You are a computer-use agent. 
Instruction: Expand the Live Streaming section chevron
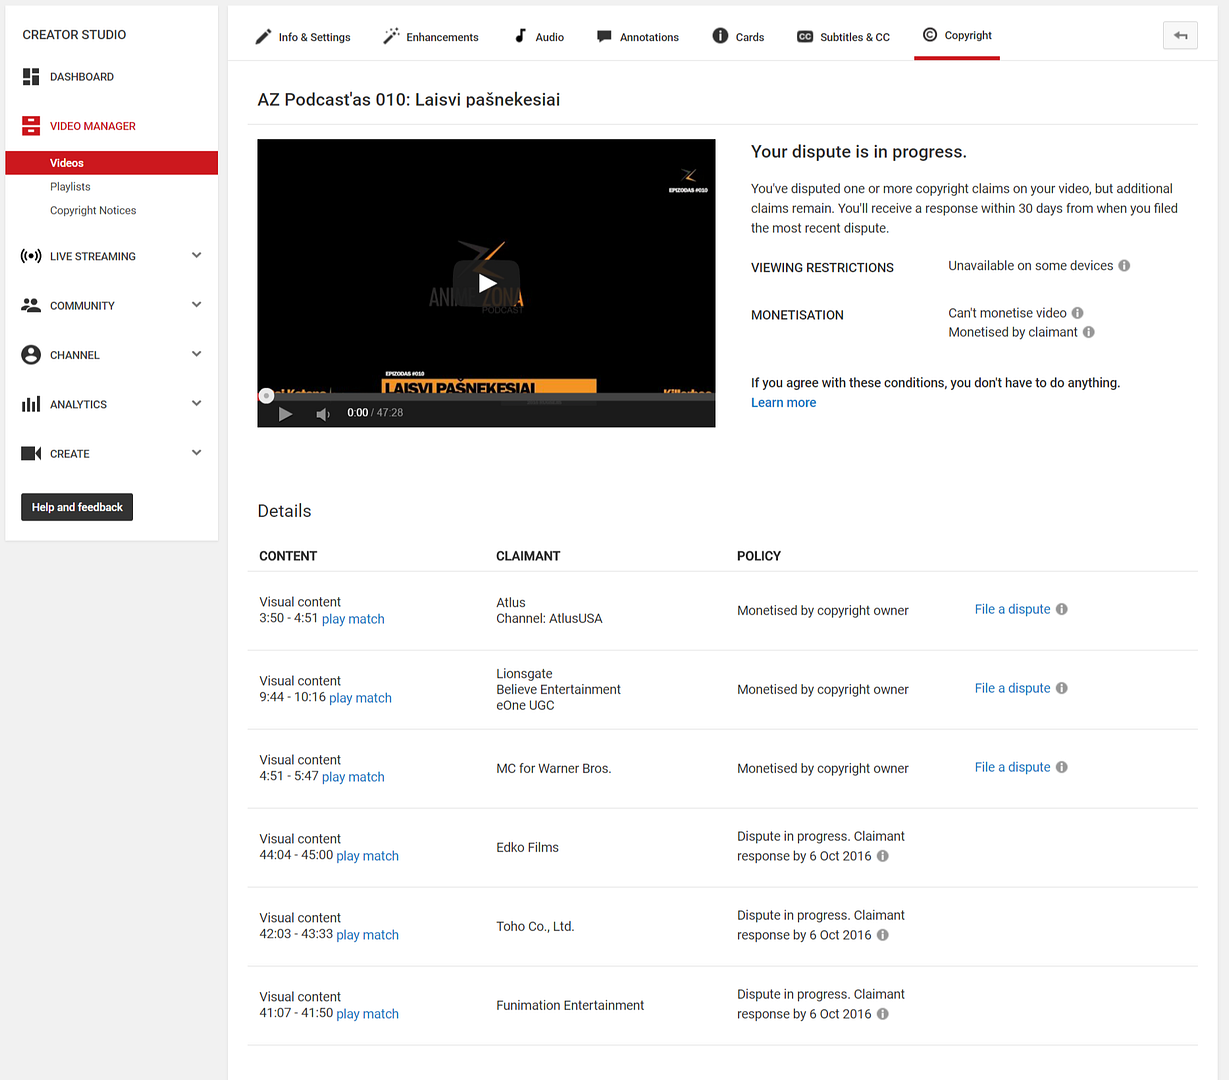197,255
